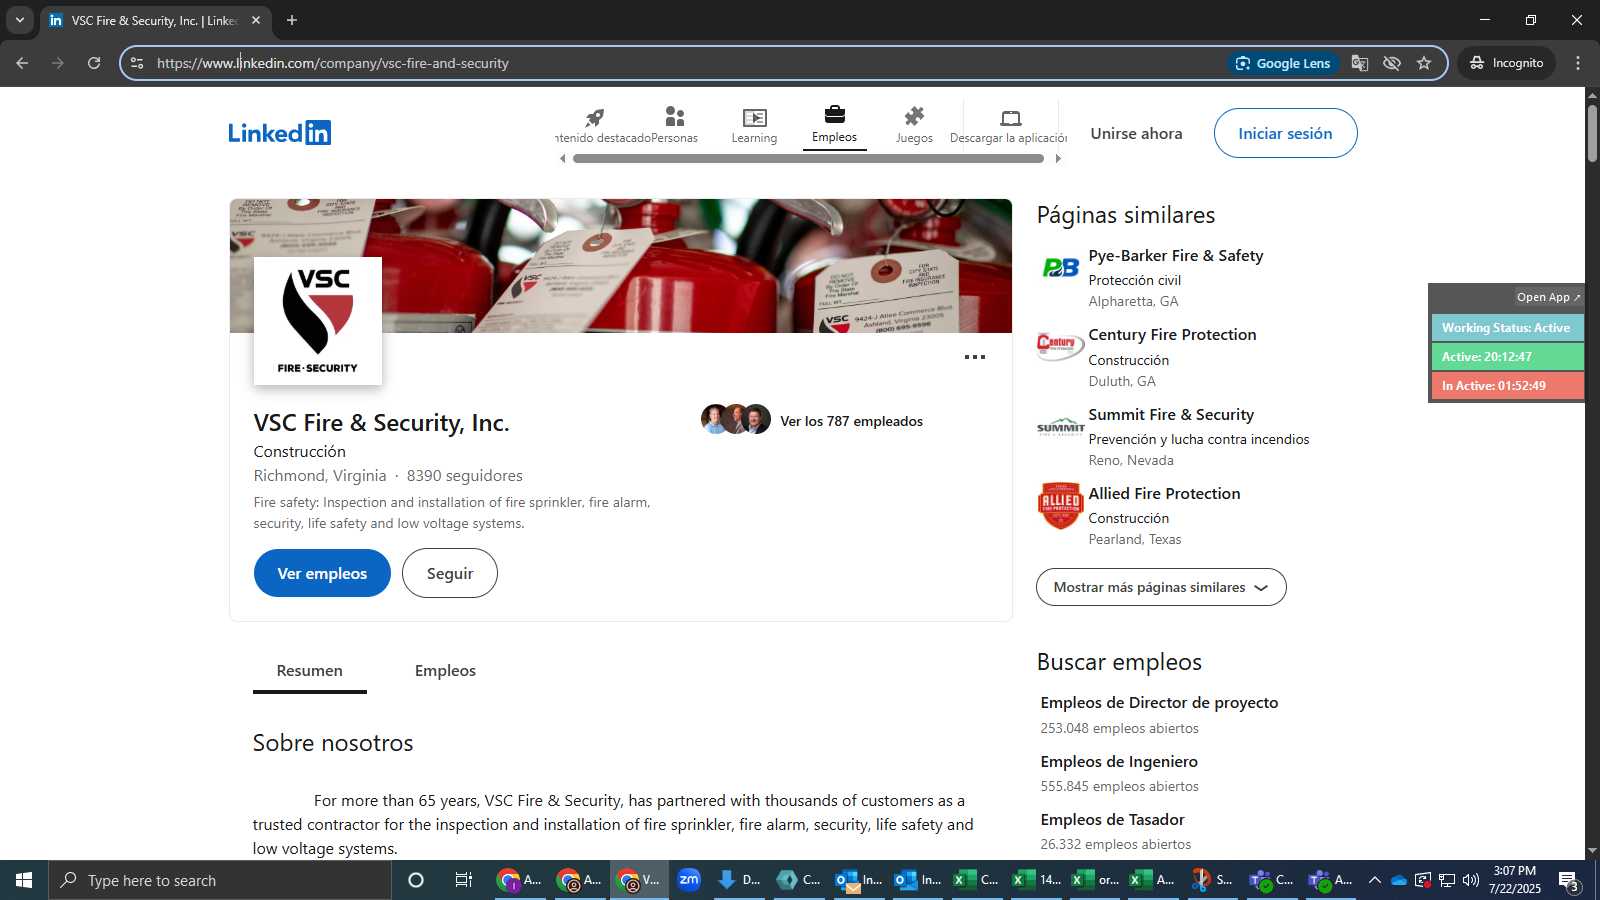Click the Open App button on tracker widget
Screen dimensions: 1600x900
tap(1548, 297)
